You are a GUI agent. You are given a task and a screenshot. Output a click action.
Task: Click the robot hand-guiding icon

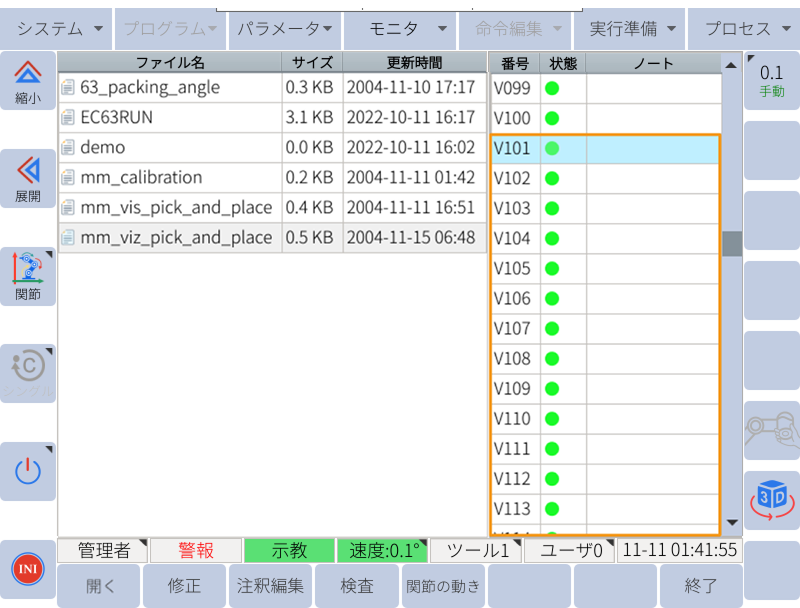coord(772,430)
